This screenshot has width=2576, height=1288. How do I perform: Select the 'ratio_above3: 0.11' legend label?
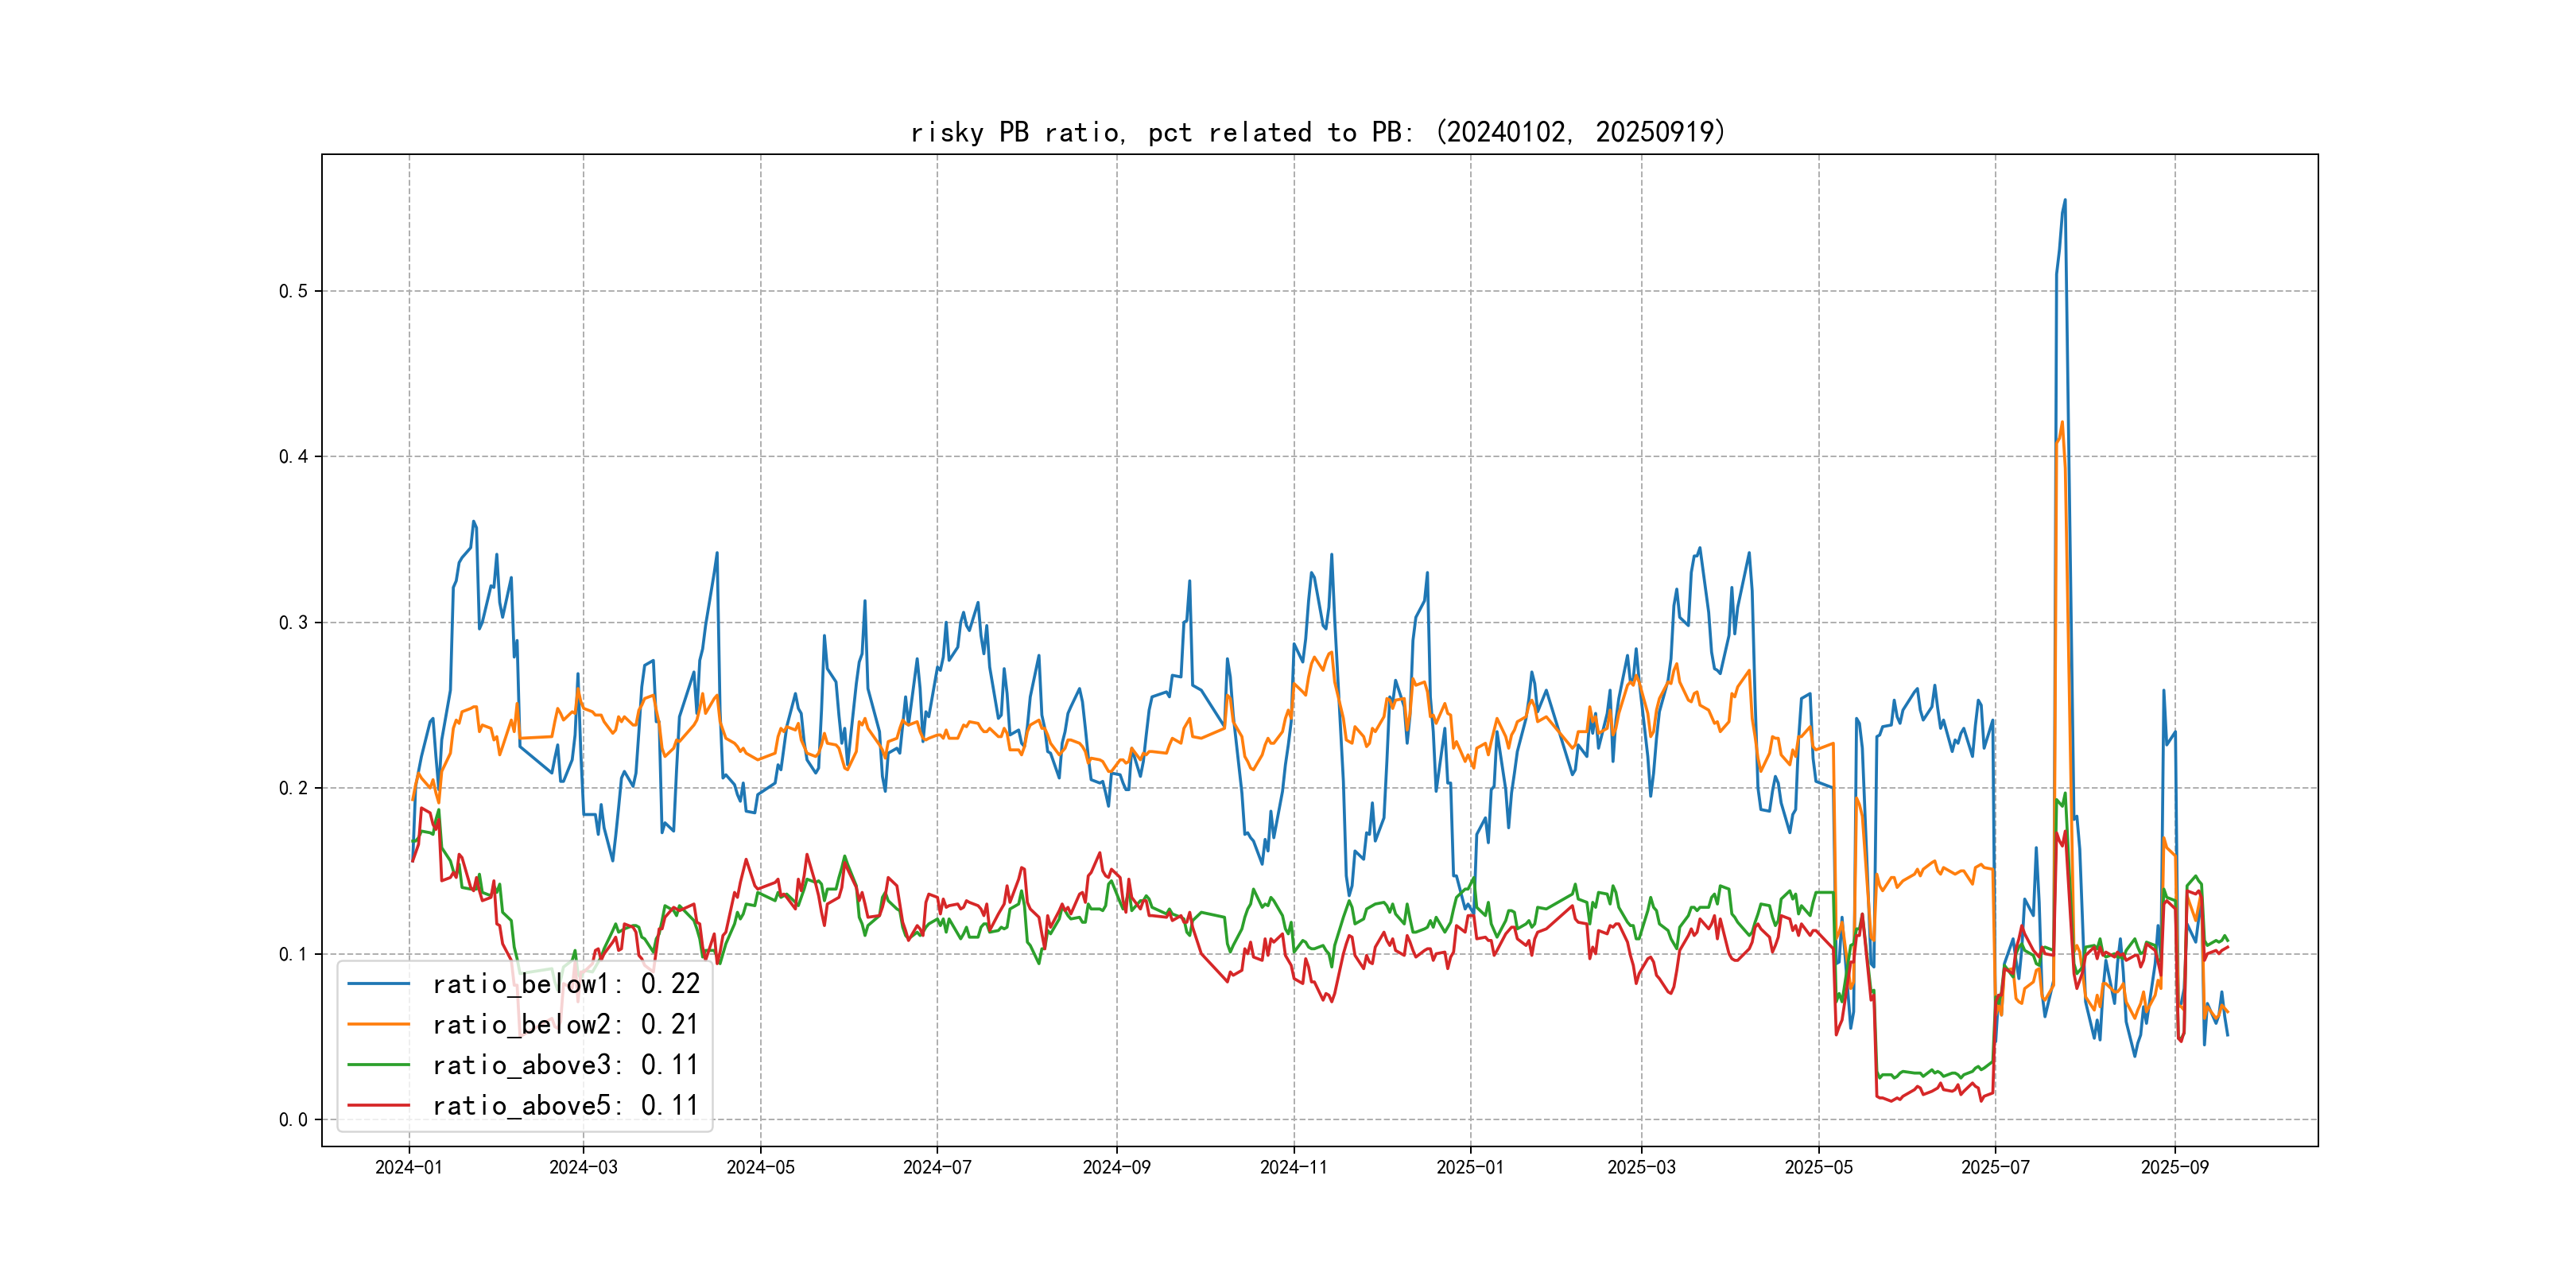coord(566,1065)
